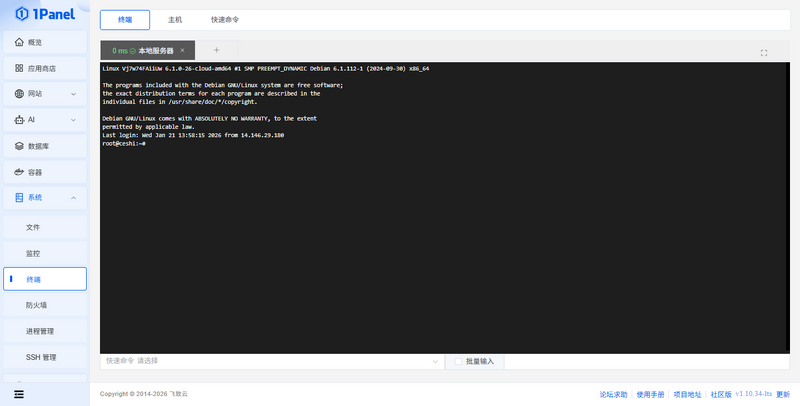Click the 容器 container icon
The image size is (800, 406).
tap(19, 172)
